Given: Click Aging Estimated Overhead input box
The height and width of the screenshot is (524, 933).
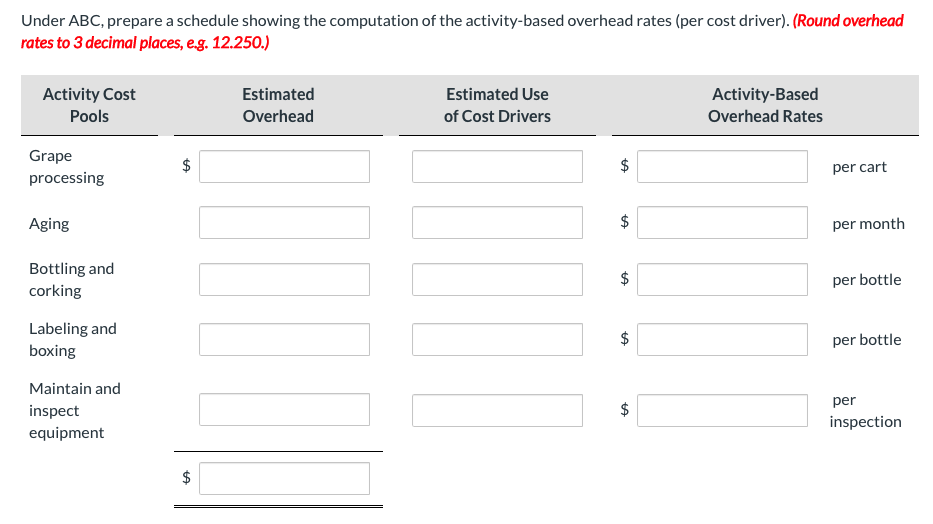Looking at the screenshot, I should 284,223.
